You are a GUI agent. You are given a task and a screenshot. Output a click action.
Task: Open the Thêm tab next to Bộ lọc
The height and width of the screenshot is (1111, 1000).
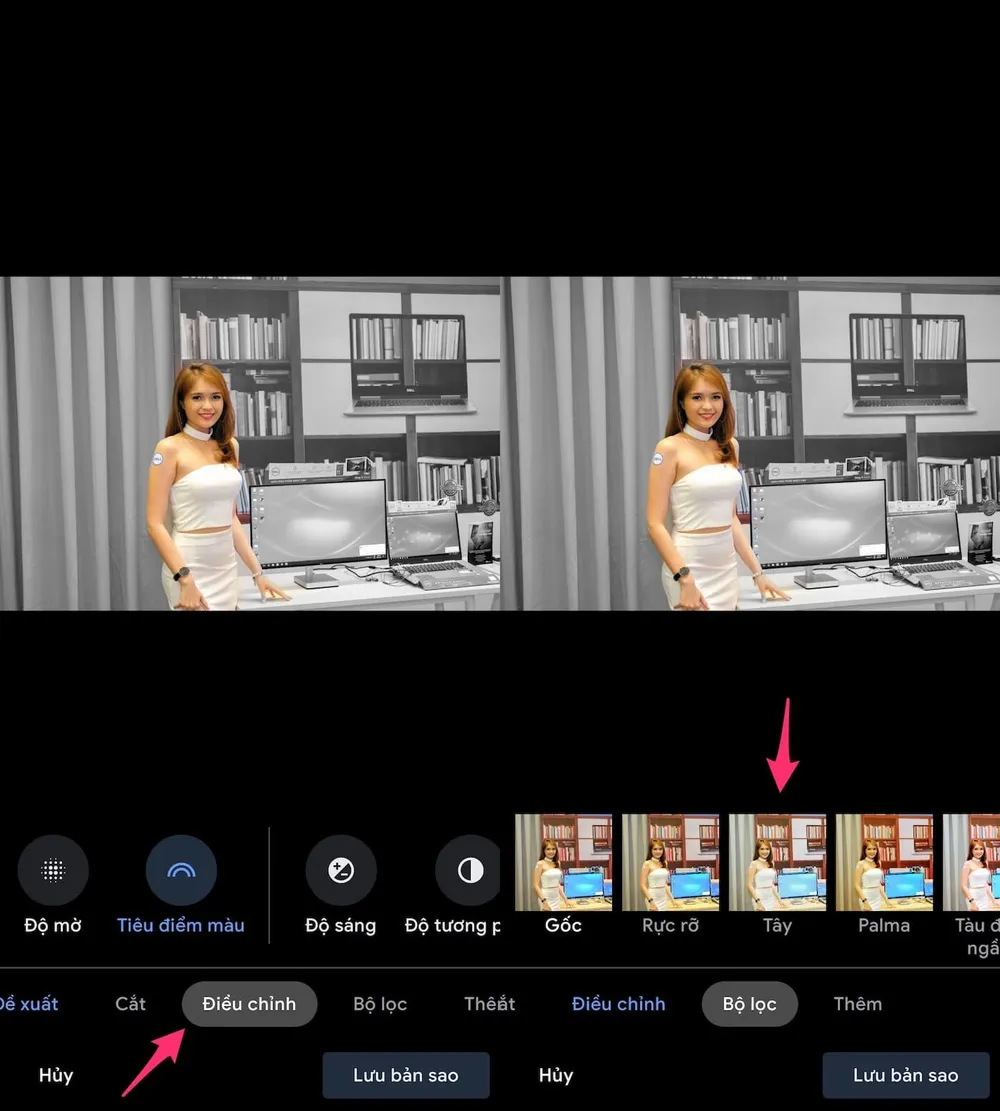point(858,1004)
